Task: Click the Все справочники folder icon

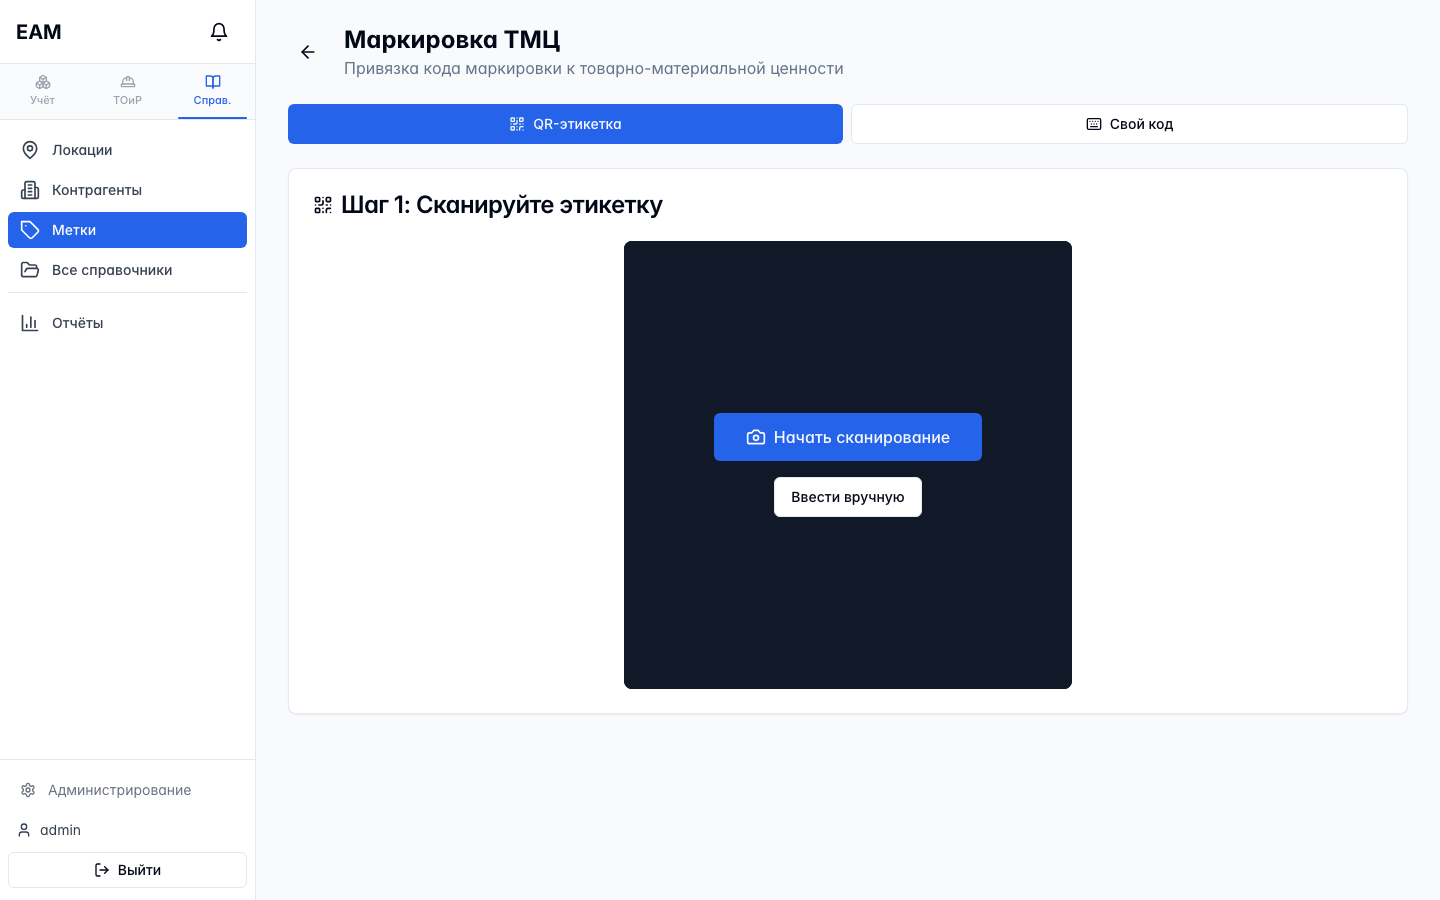Action: pos(30,270)
